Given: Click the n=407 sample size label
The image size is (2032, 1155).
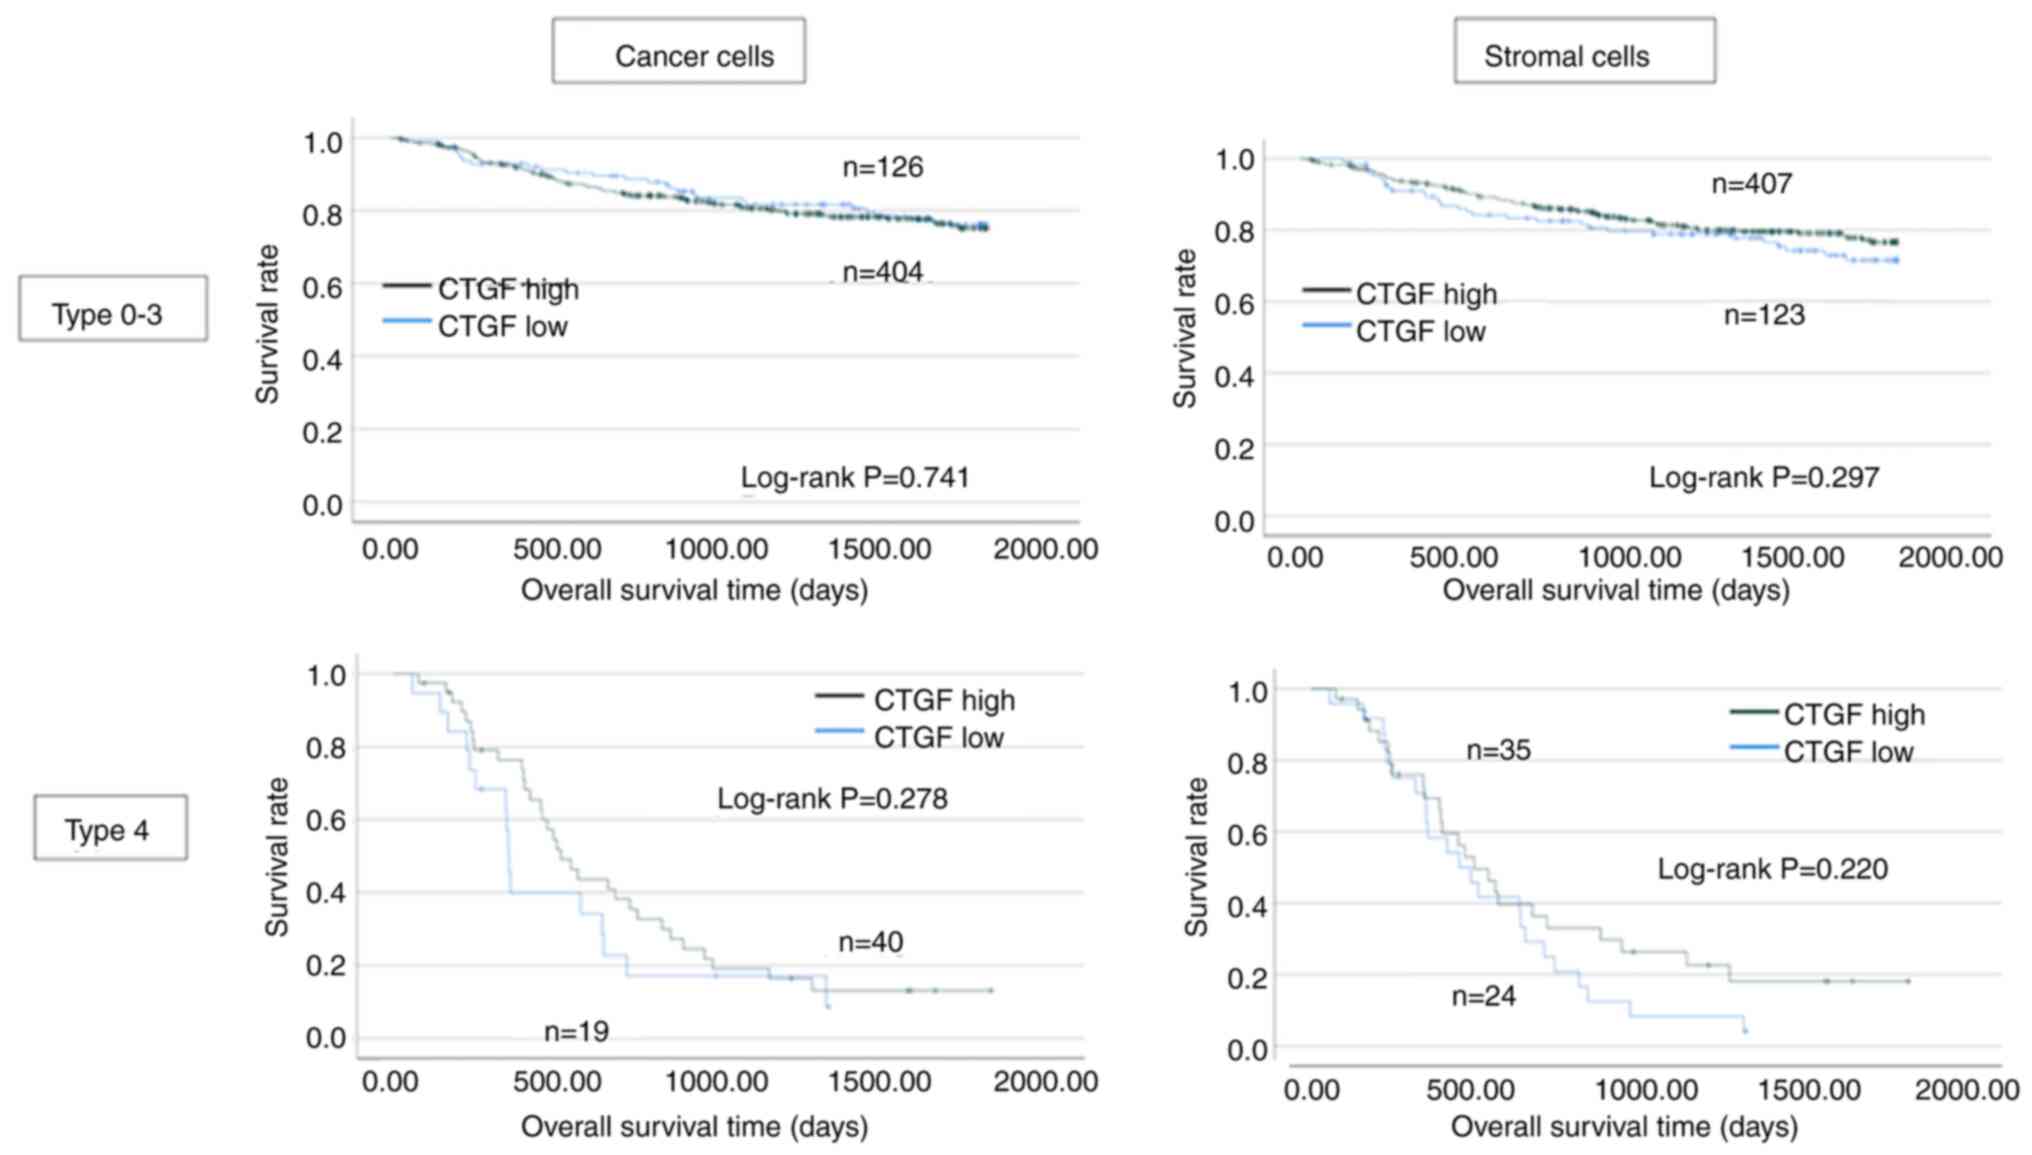Looking at the screenshot, I should 1751,184.
